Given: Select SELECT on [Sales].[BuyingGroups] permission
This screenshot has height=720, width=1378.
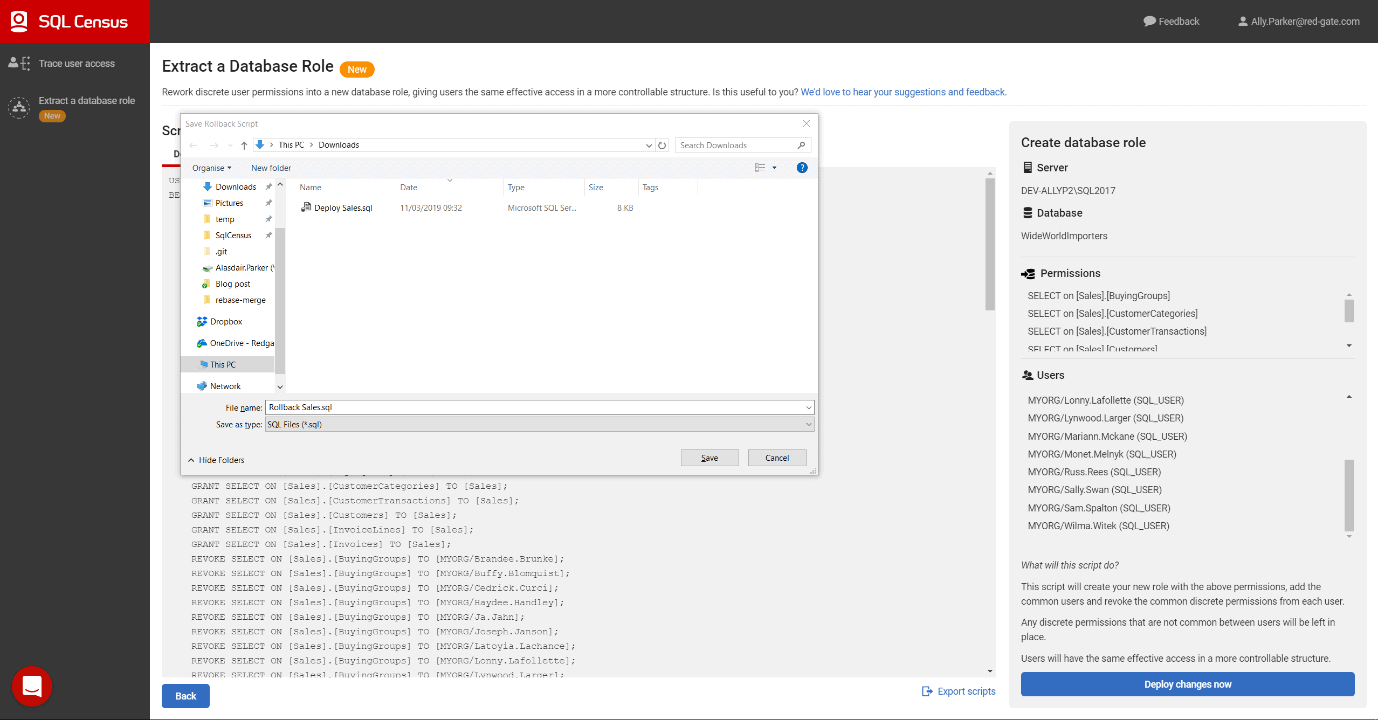Looking at the screenshot, I should [1099, 296].
